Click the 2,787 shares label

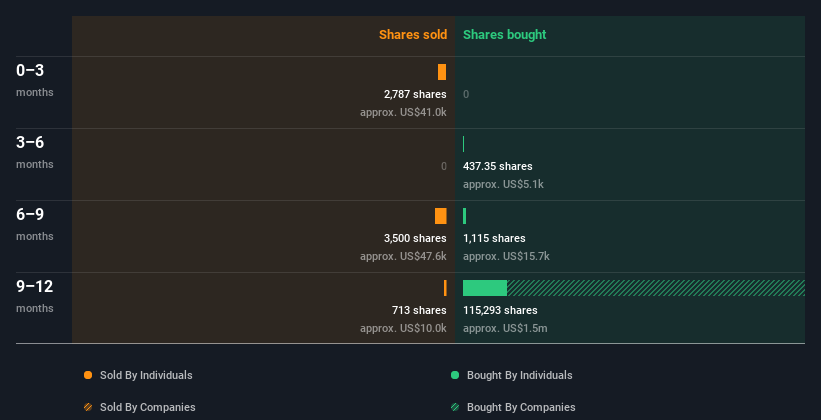pyautogui.click(x=415, y=94)
